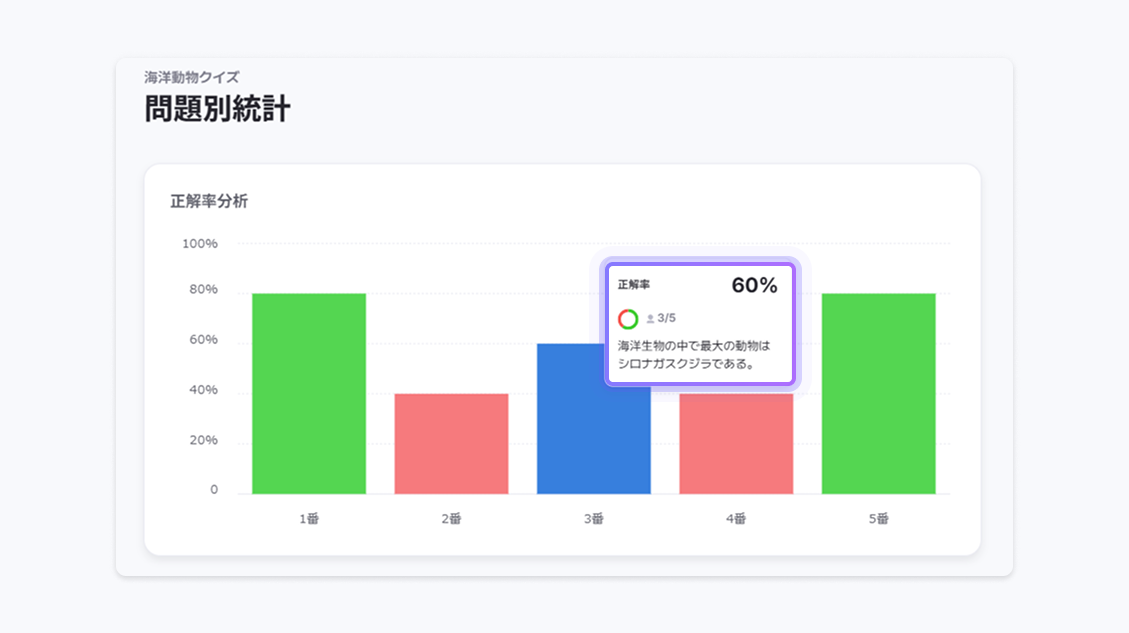Click the 60% value in the tooltip

pos(754,286)
